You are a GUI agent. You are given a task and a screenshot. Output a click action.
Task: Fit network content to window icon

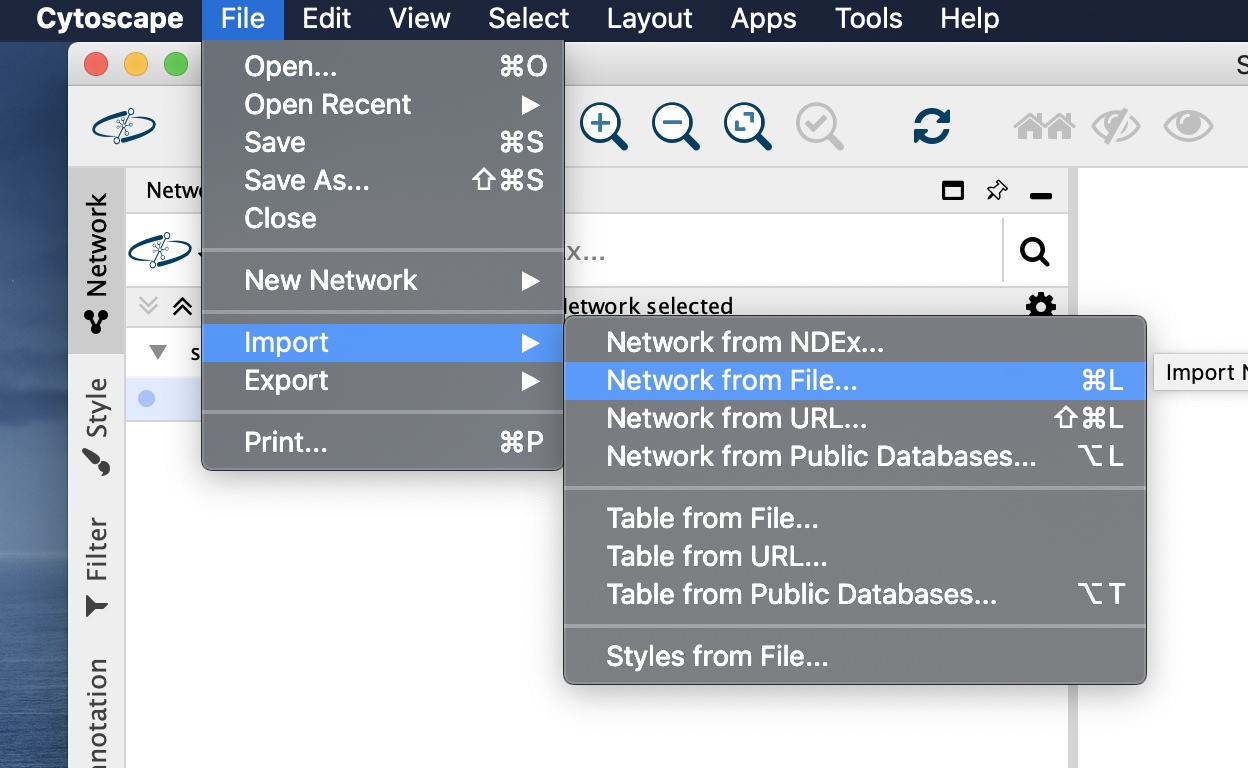747,126
